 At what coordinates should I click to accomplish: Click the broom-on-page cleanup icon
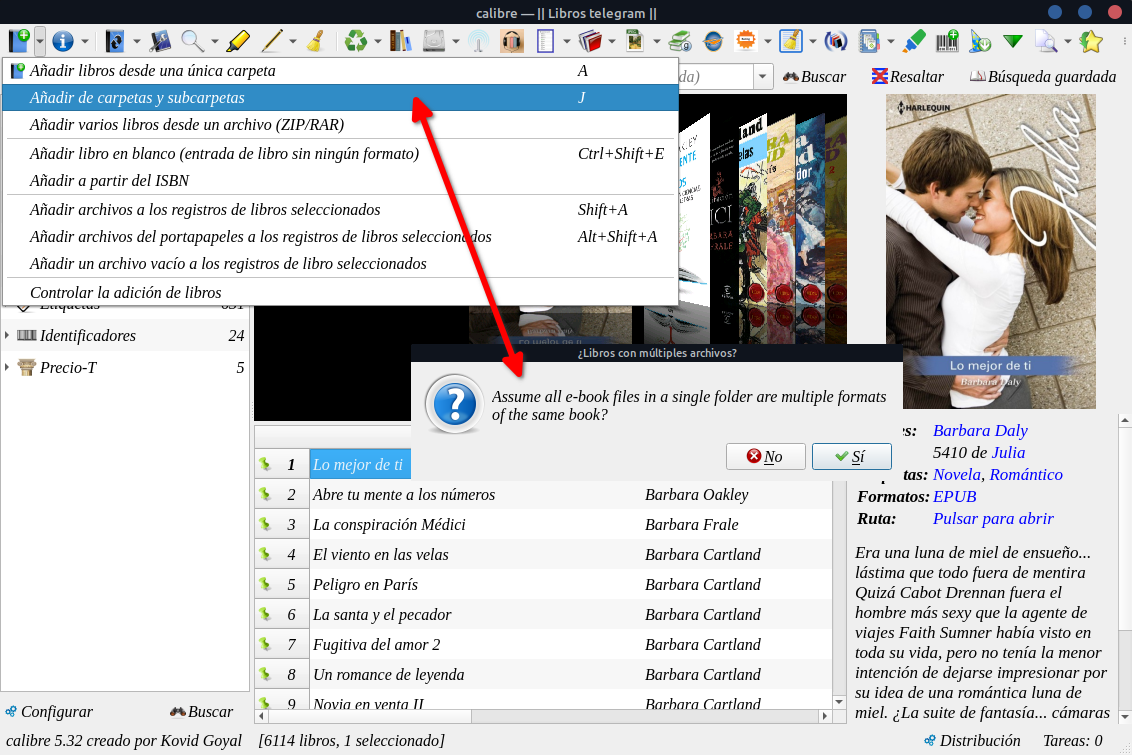pos(791,41)
